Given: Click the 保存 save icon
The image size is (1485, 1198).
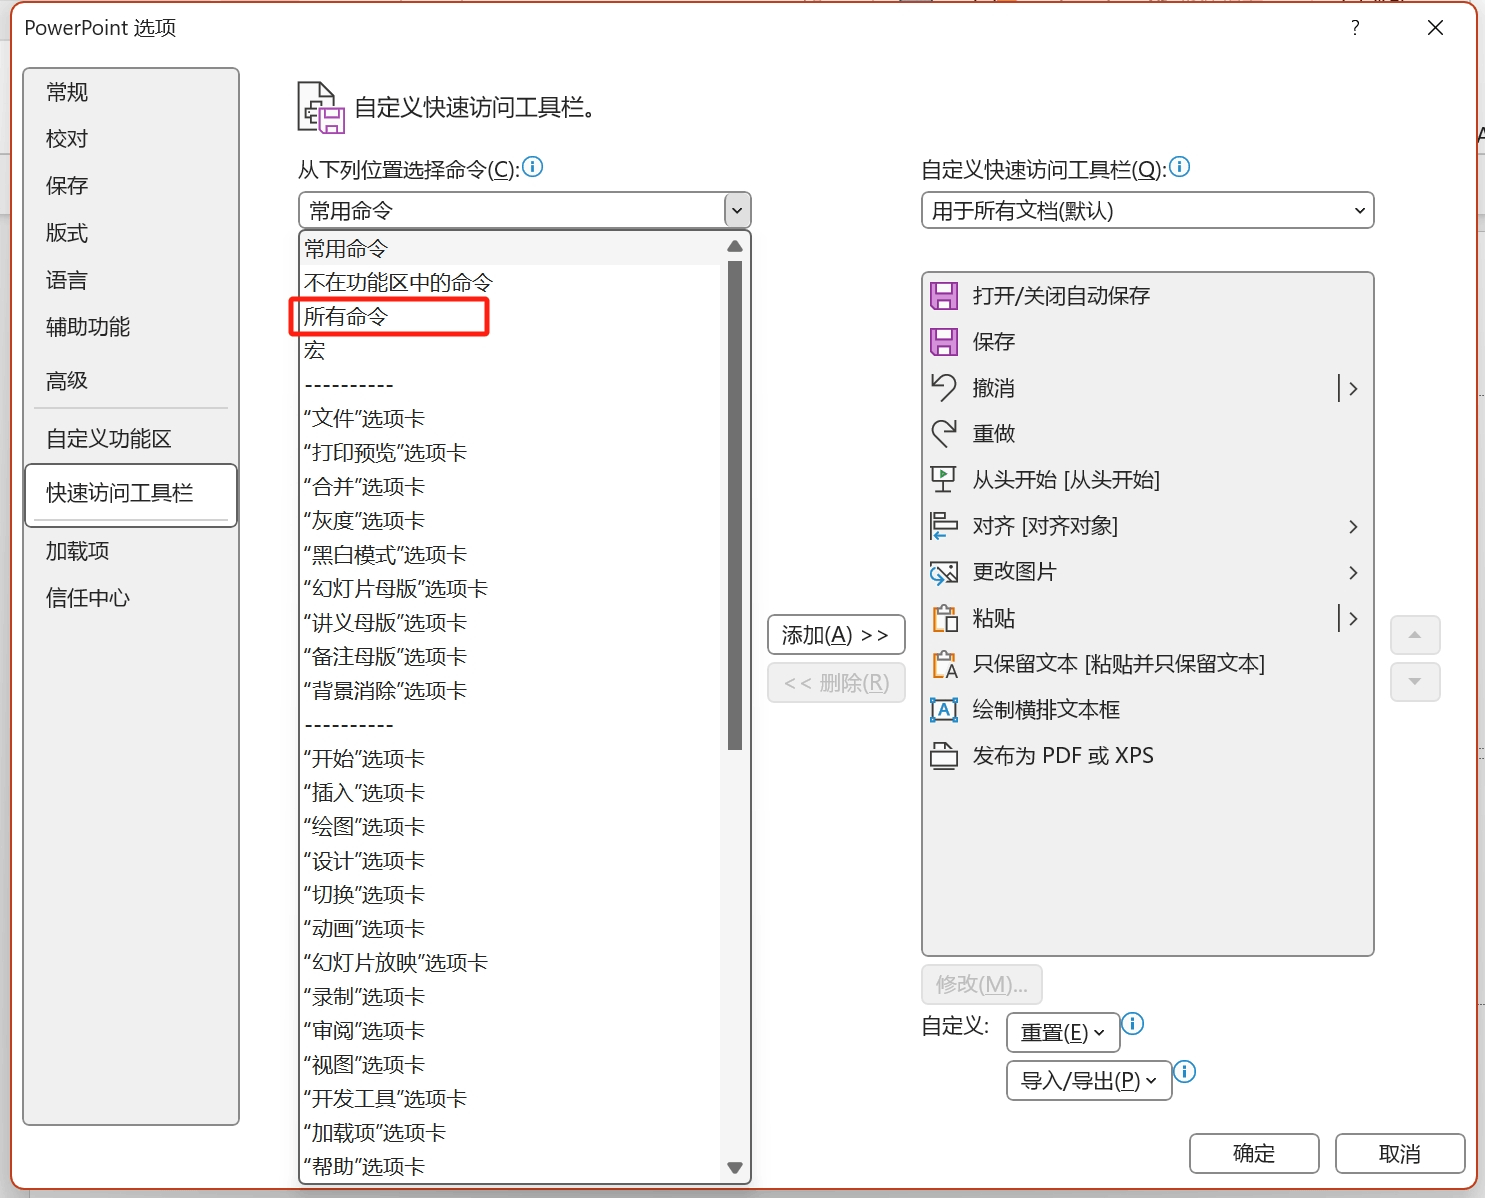Looking at the screenshot, I should pos(944,342).
